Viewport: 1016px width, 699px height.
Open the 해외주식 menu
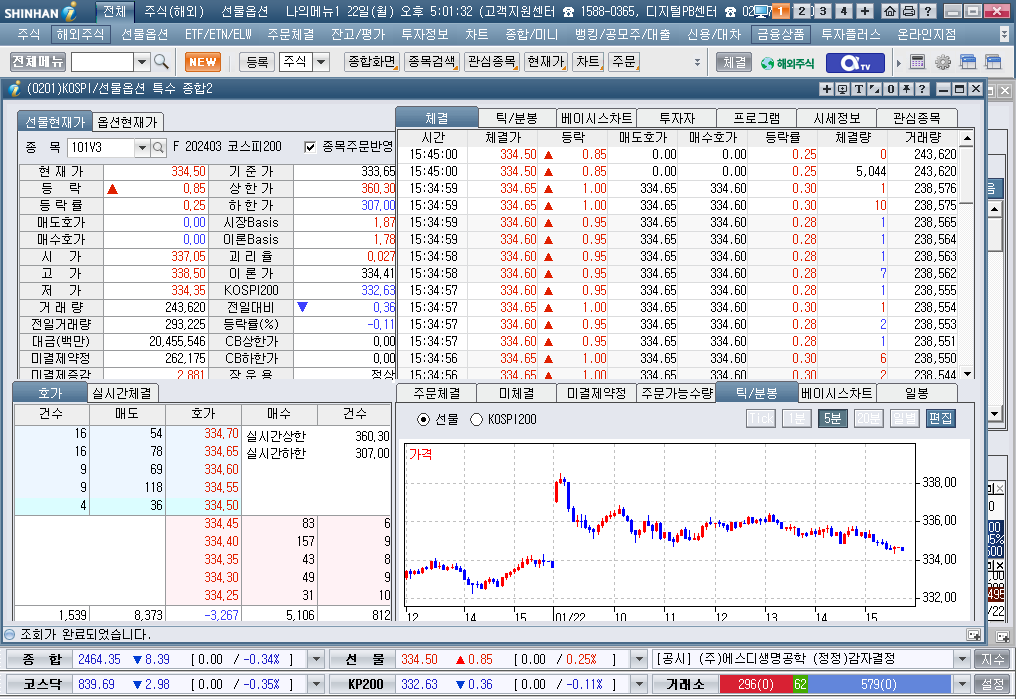(80, 34)
